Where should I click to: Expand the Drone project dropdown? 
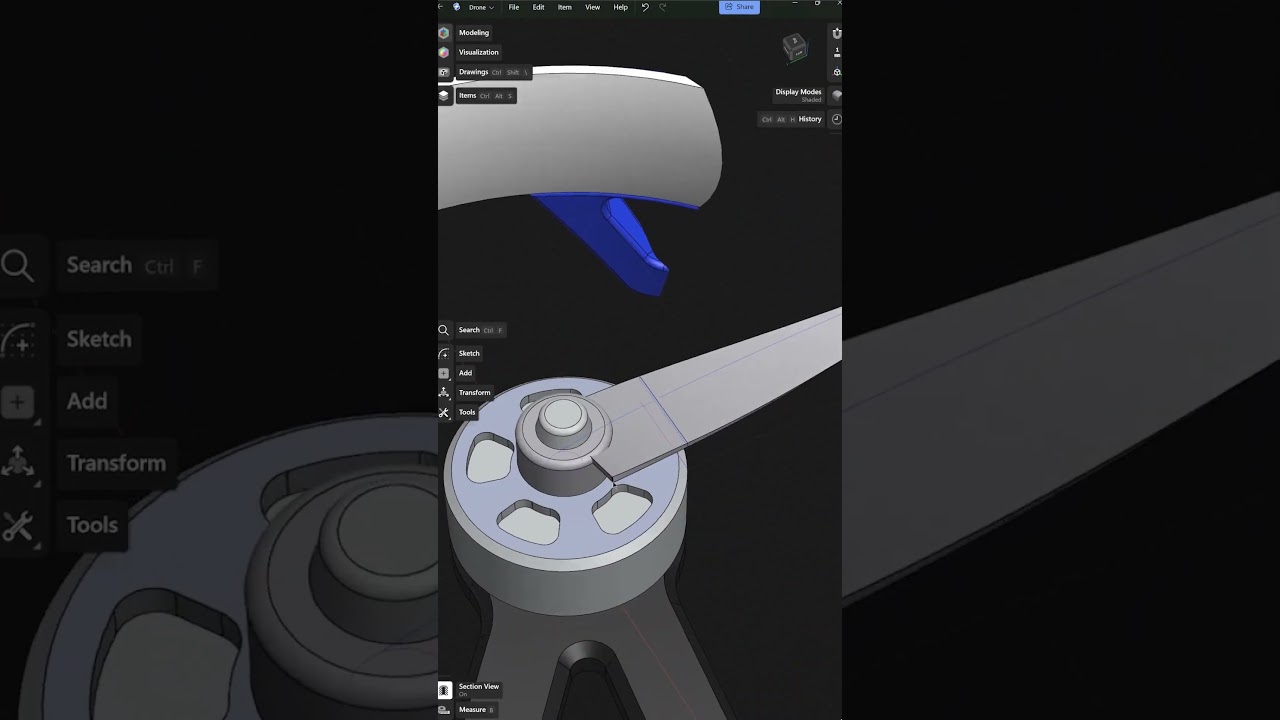coord(481,7)
